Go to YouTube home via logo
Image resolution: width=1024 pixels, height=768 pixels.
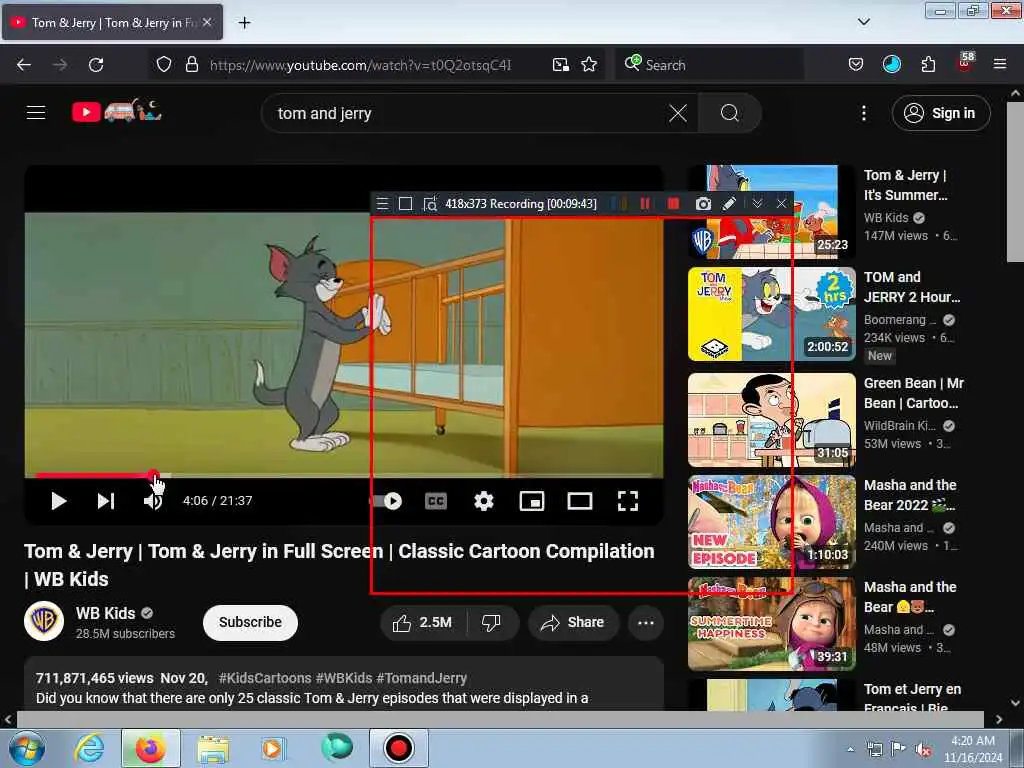tap(117, 112)
